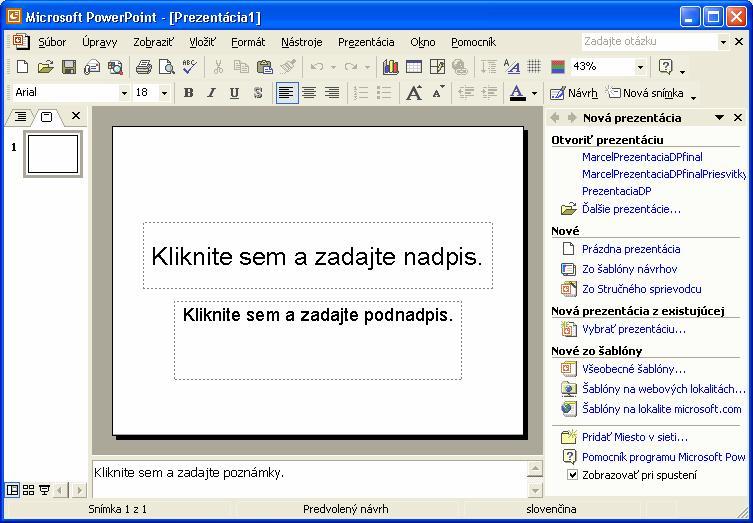Switch to Slide Sorter view icon
This screenshot has height=523, width=753.
(28, 490)
